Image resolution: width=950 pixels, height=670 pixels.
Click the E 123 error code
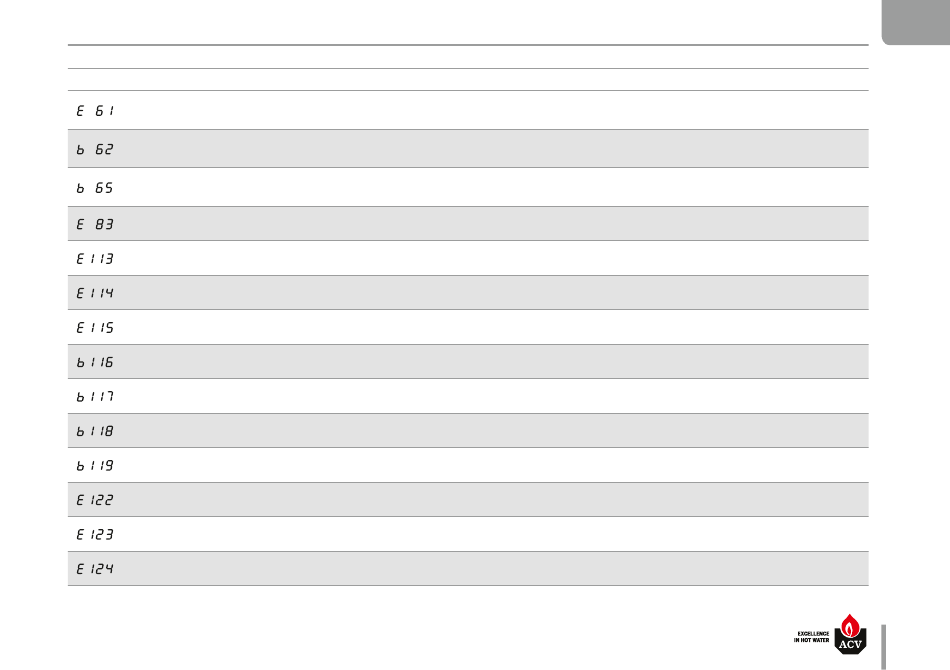click(x=95, y=535)
